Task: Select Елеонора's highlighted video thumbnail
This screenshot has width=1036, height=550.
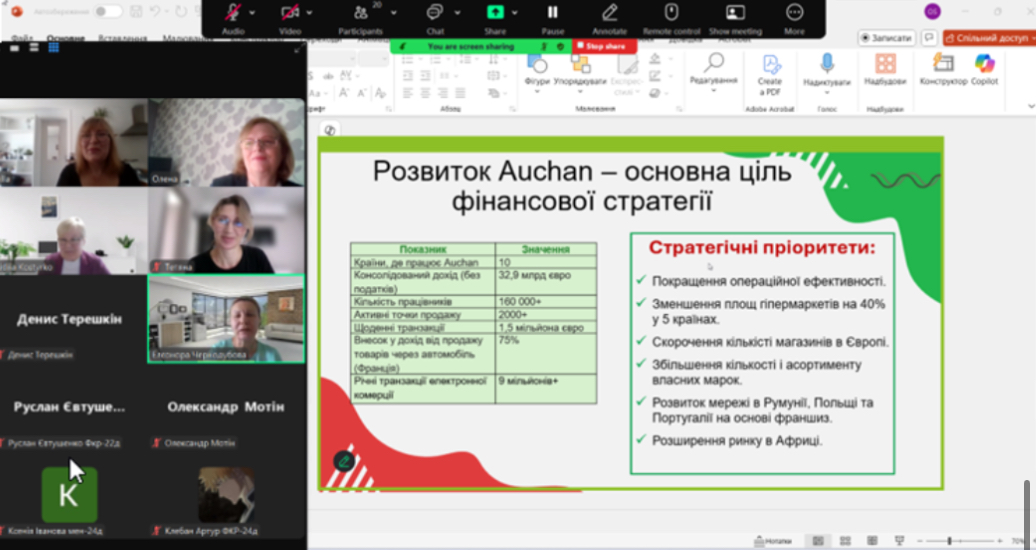Action: [226, 319]
